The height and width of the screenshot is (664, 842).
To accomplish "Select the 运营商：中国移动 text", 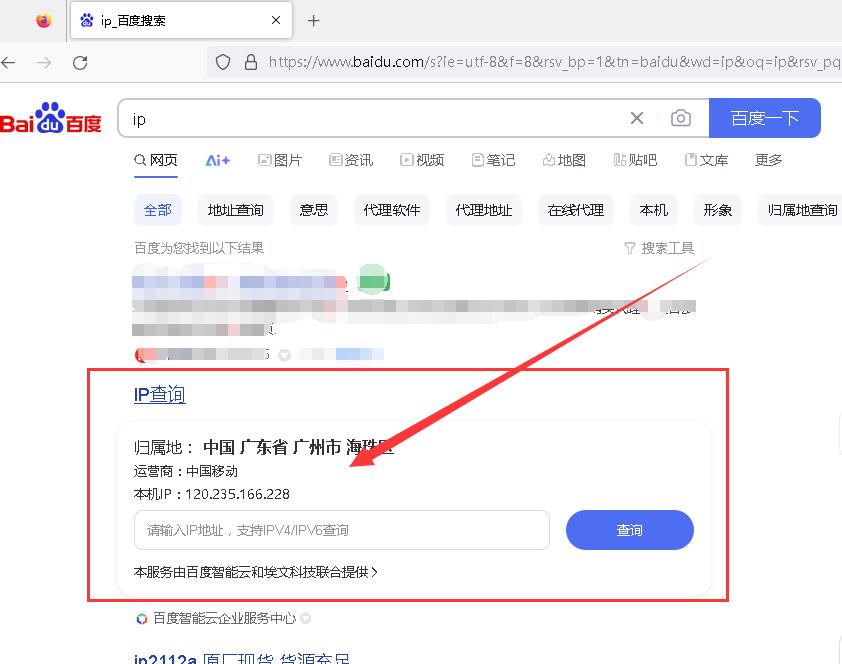I will tap(186, 471).
